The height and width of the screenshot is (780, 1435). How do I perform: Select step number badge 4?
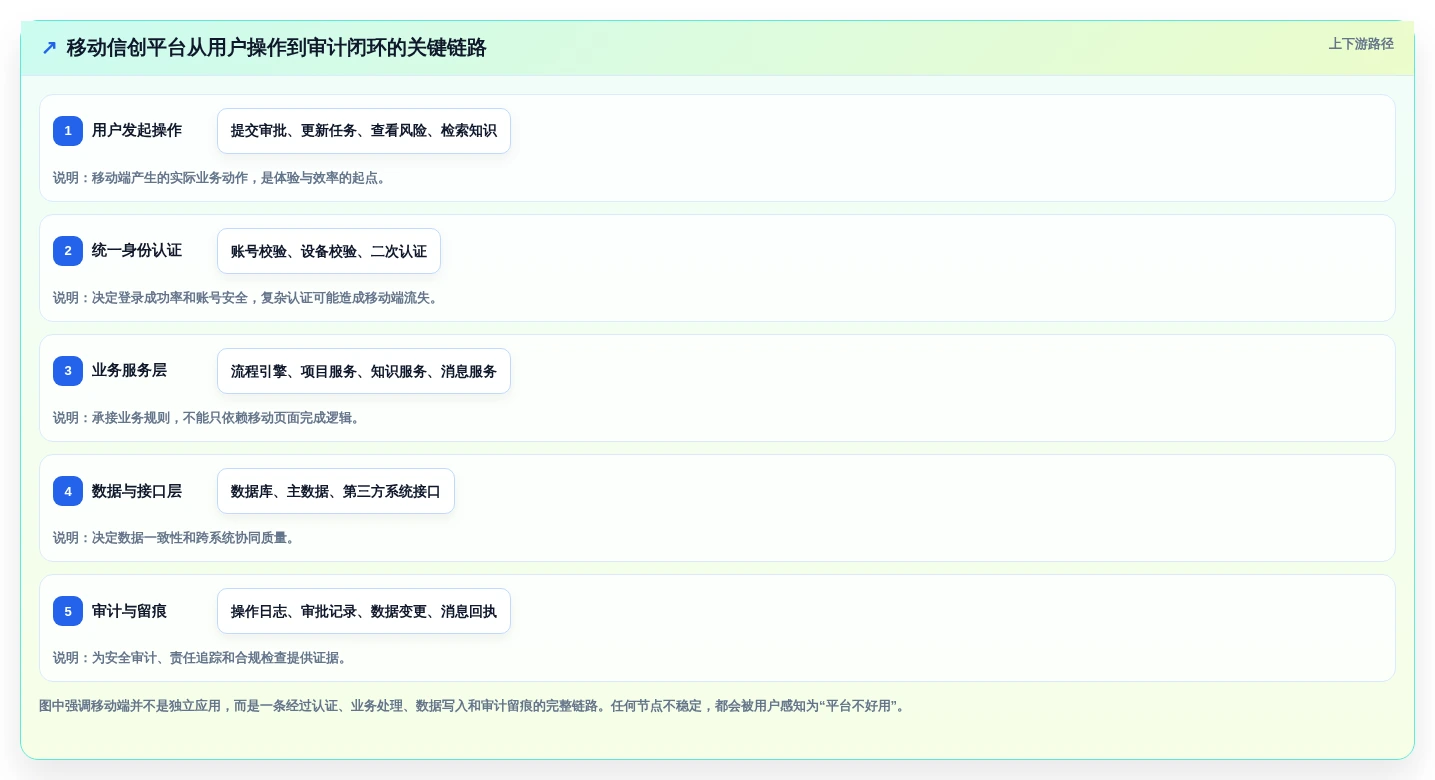pos(68,491)
